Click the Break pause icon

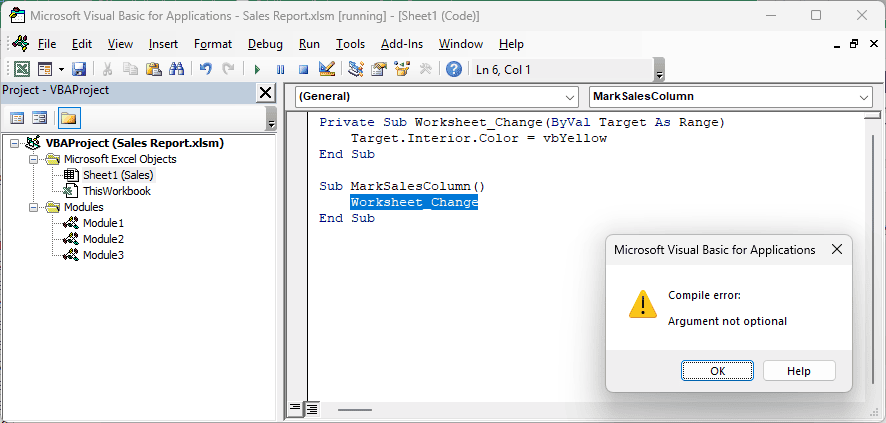[280, 70]
